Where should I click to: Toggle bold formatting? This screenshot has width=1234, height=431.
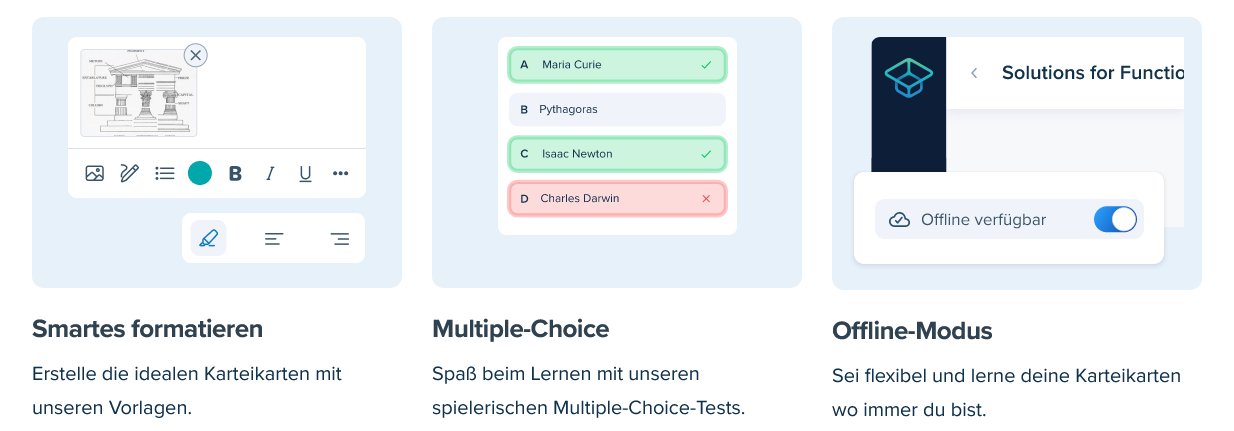235,174
